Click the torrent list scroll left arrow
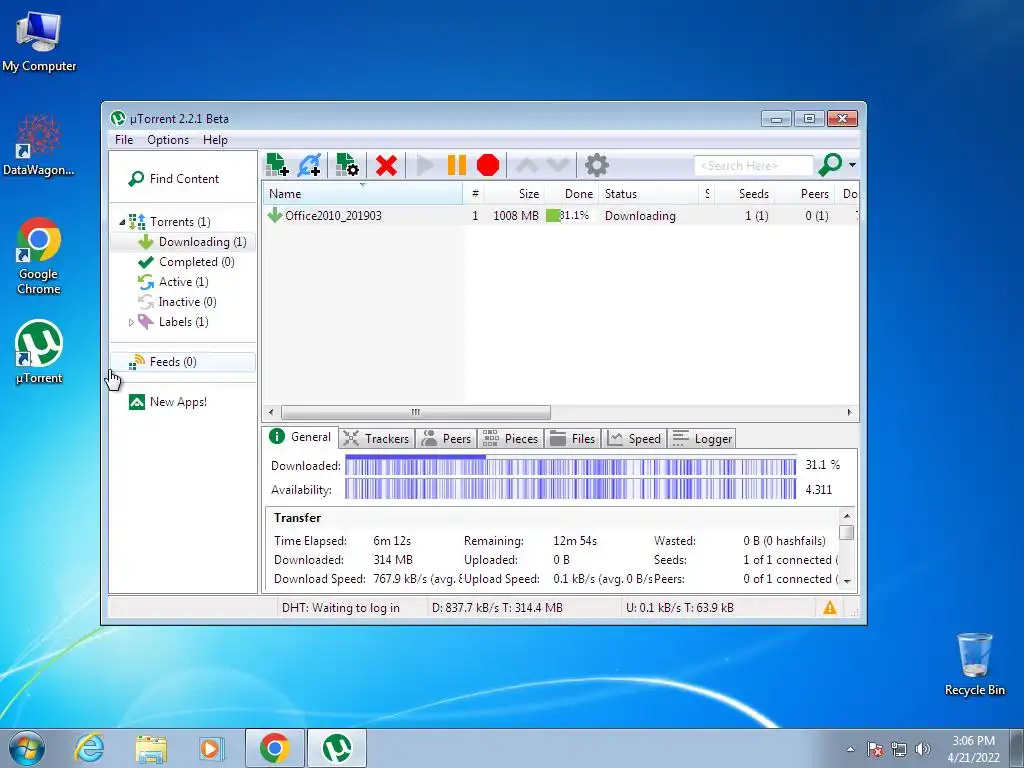This screenshot has width=1024, height=768. (271, 412)
